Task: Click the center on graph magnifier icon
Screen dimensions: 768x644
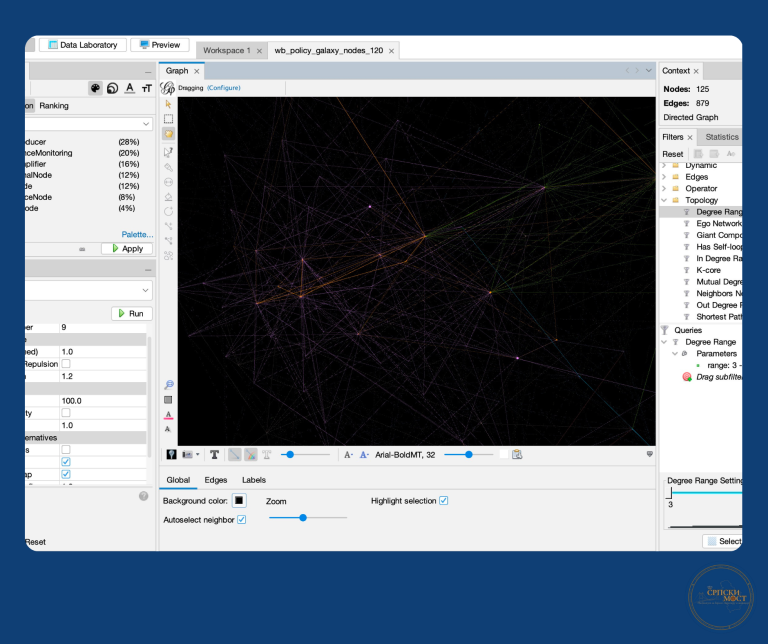Action: [x=168, y=384]
